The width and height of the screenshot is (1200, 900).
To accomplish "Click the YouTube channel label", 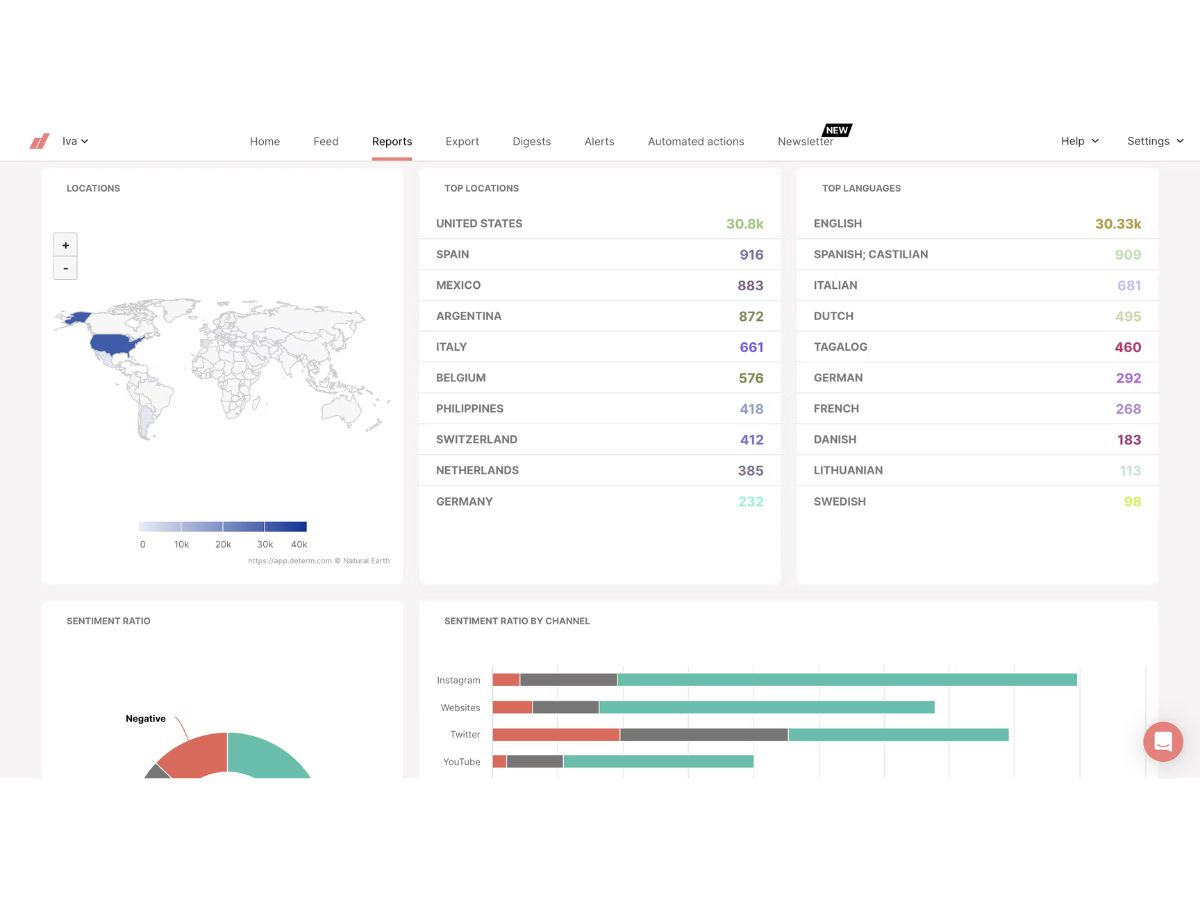I will (x=462, y=762).
